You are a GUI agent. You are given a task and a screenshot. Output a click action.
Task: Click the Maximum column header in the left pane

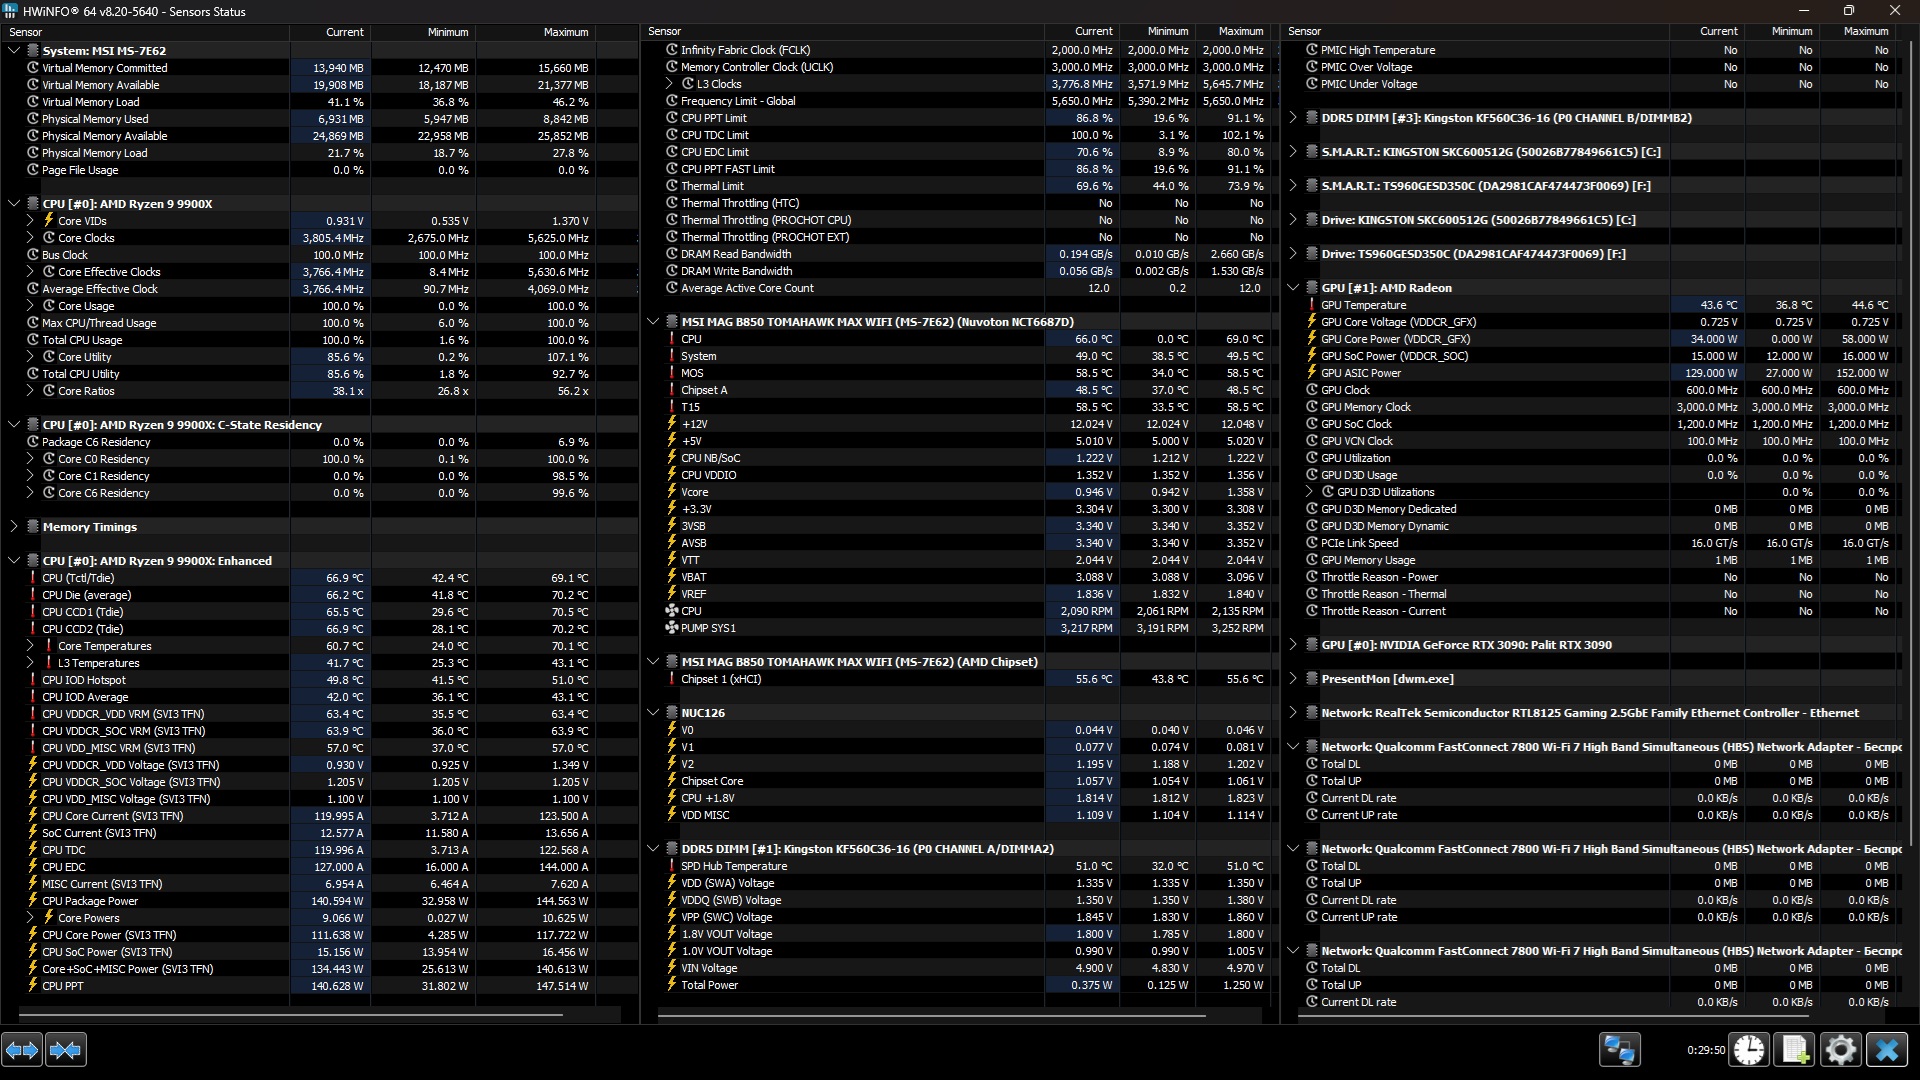535,32
